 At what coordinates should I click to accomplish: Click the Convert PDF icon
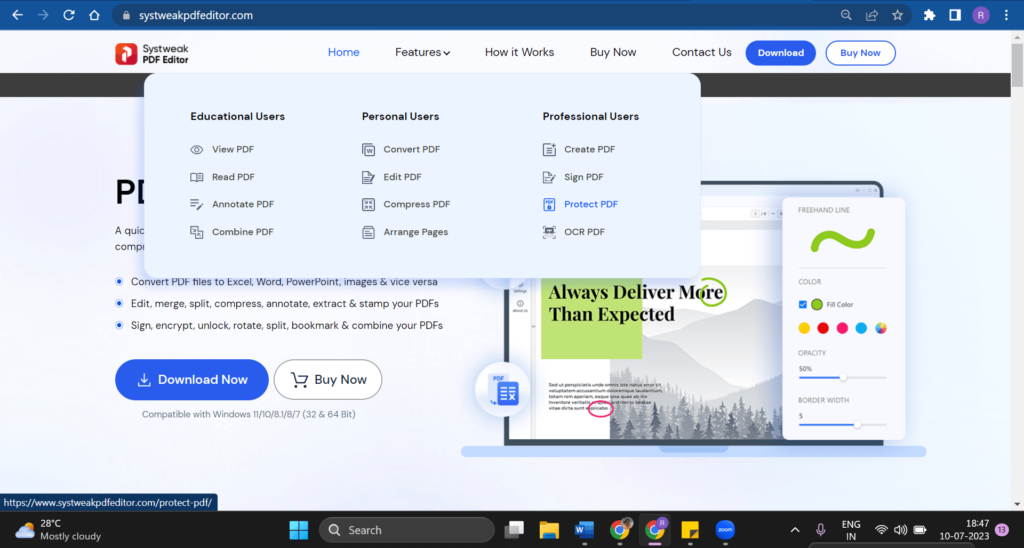point(368,150)
